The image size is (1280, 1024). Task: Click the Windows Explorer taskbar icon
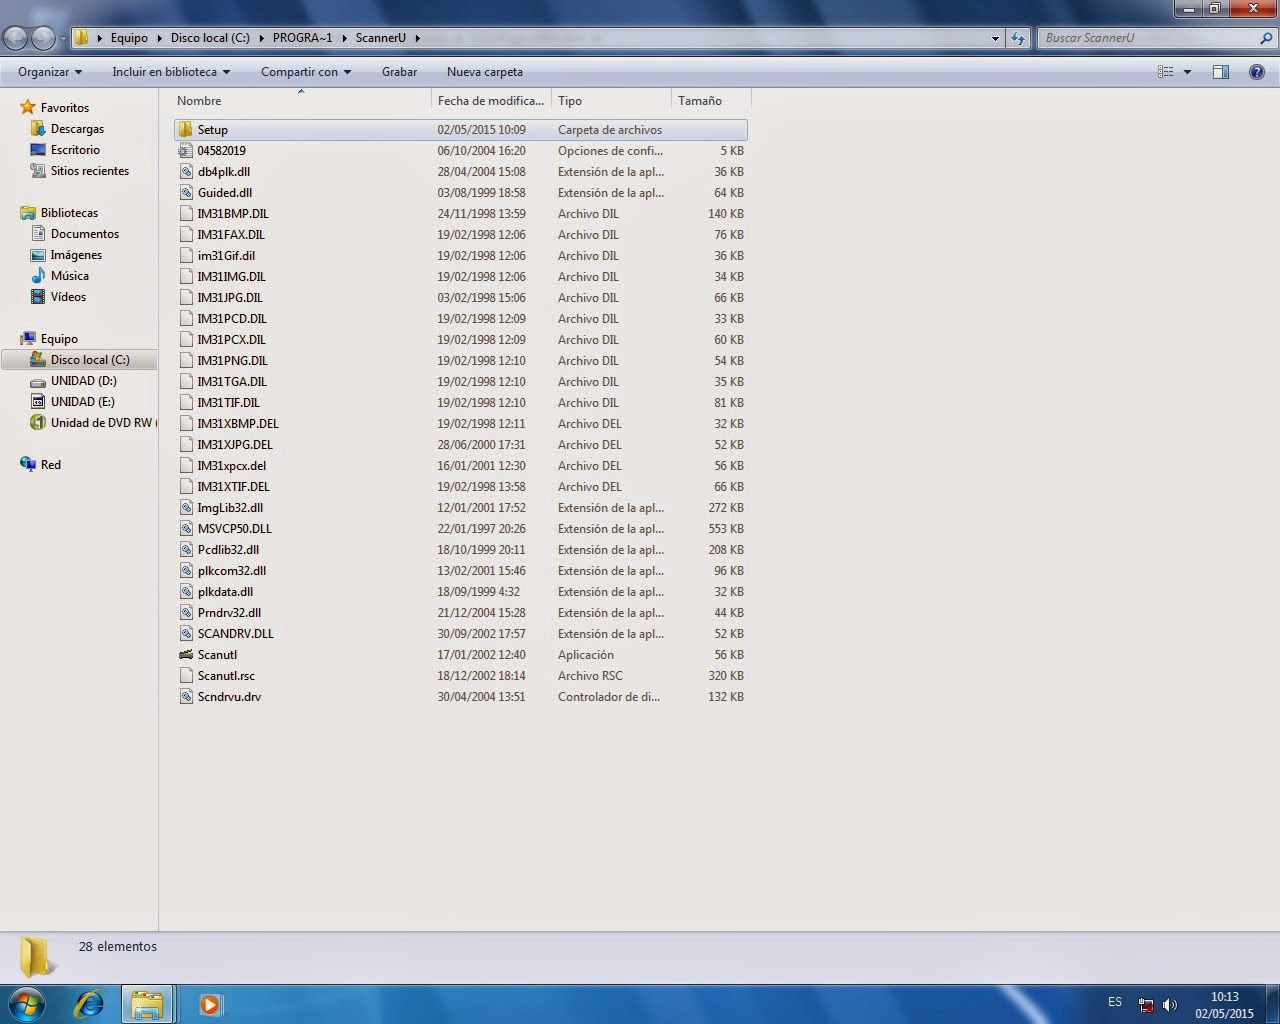pos(147,1004)
